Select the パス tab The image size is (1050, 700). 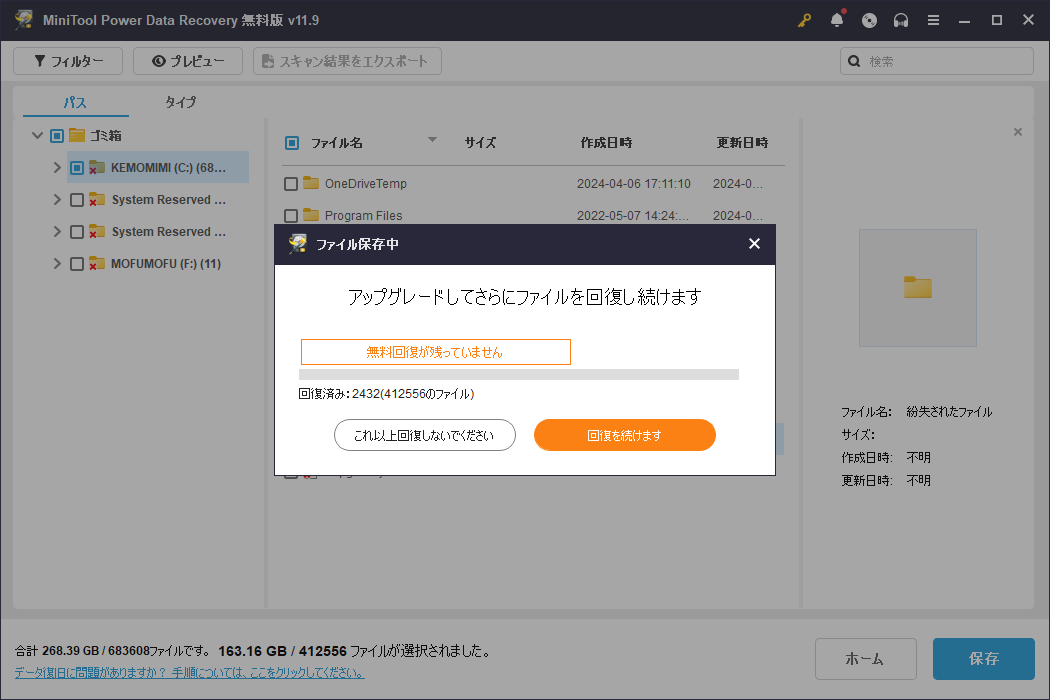point(75,102)
